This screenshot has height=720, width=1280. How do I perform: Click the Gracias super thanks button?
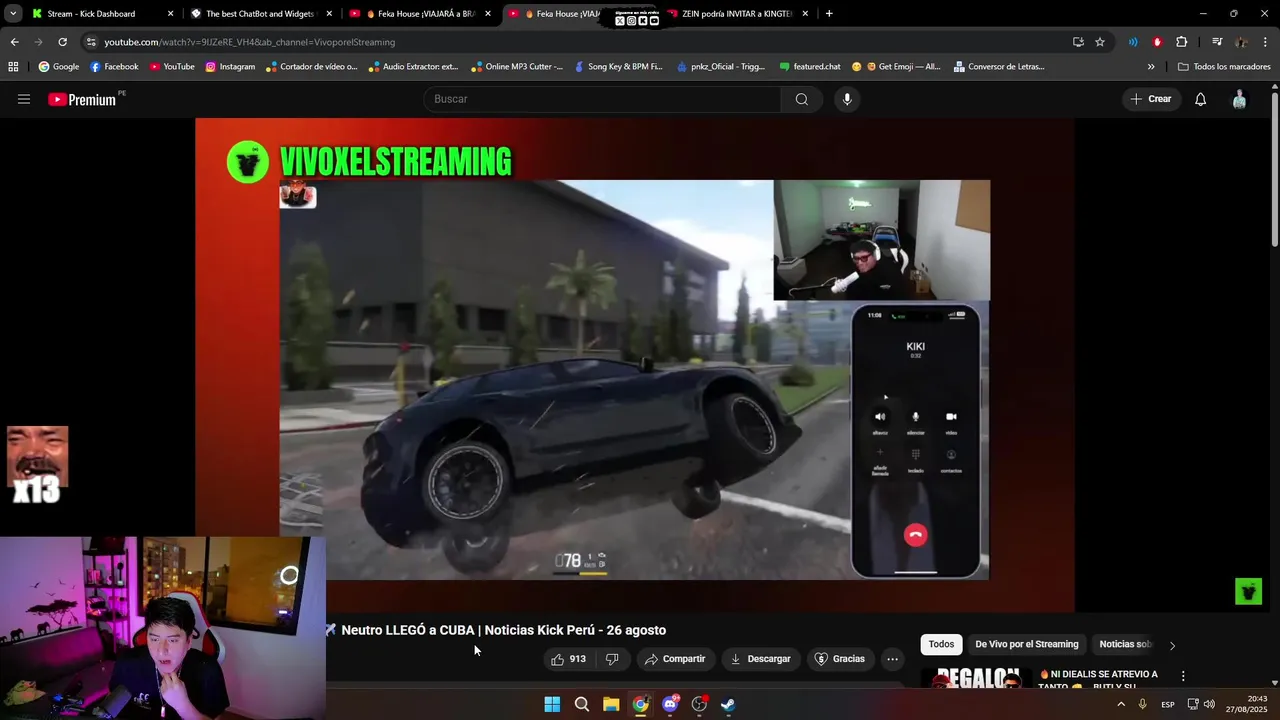(840, 659)
